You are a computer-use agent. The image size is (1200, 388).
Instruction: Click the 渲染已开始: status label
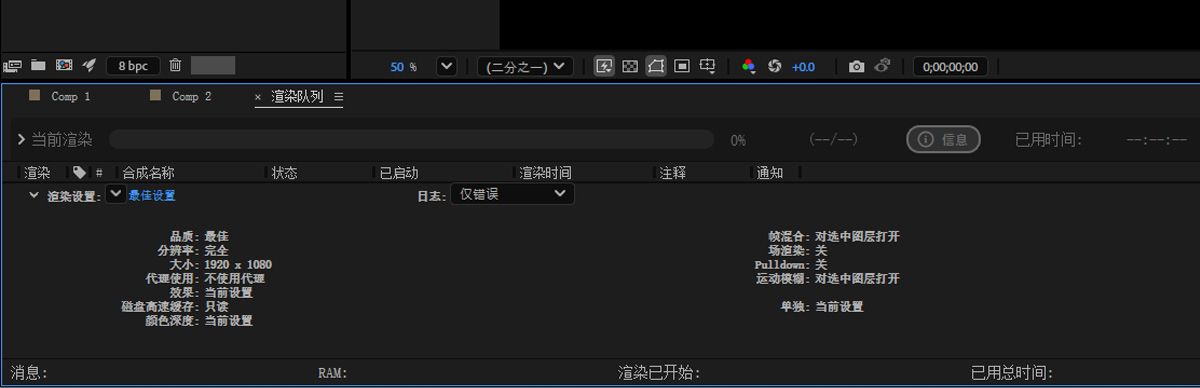pyautogui.click(x=659, y=373)
